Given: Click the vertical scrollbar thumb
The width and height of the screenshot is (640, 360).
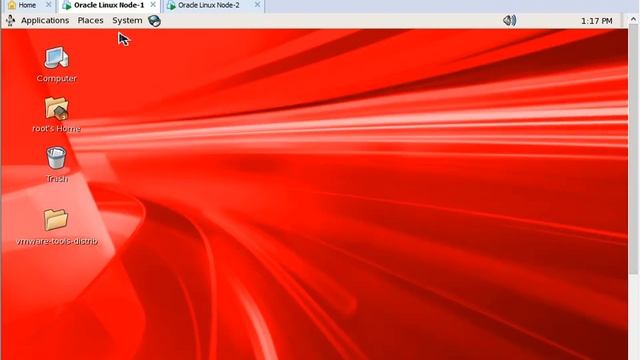Looking at the screenshot, I should (x=633, y=149).
